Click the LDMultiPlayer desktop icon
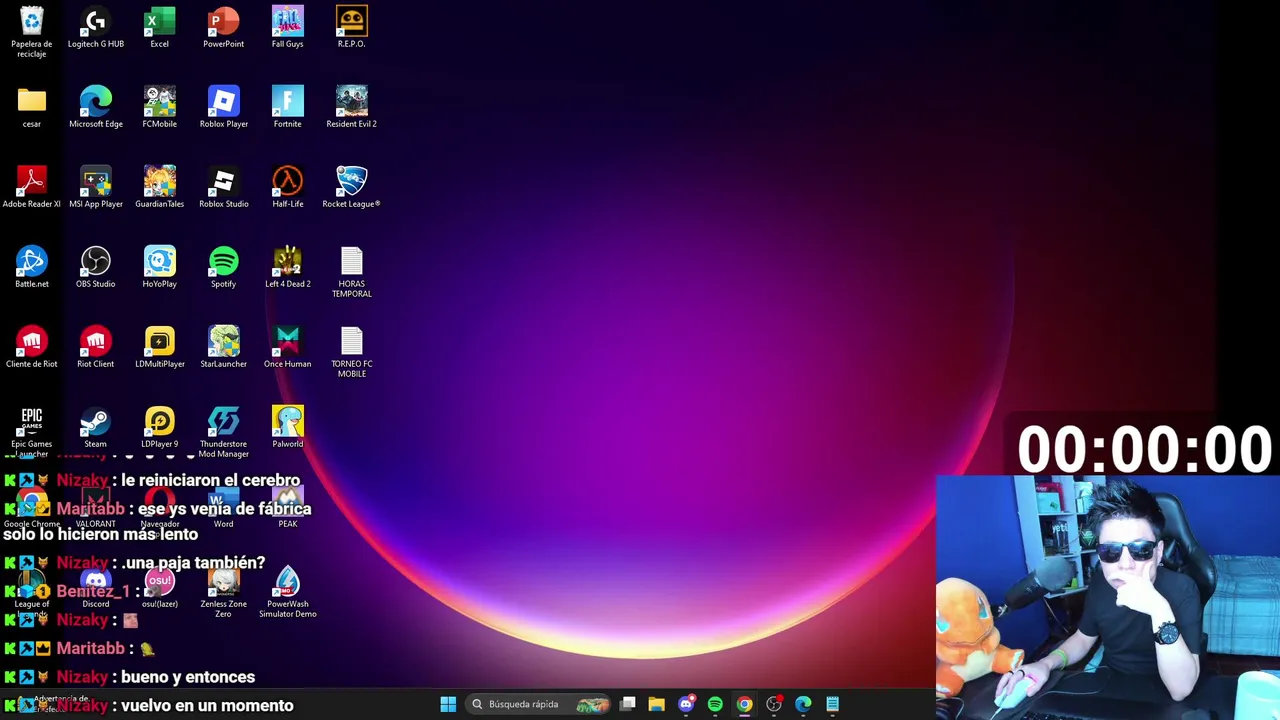The image size is (1280, 720). click(160, 348)
